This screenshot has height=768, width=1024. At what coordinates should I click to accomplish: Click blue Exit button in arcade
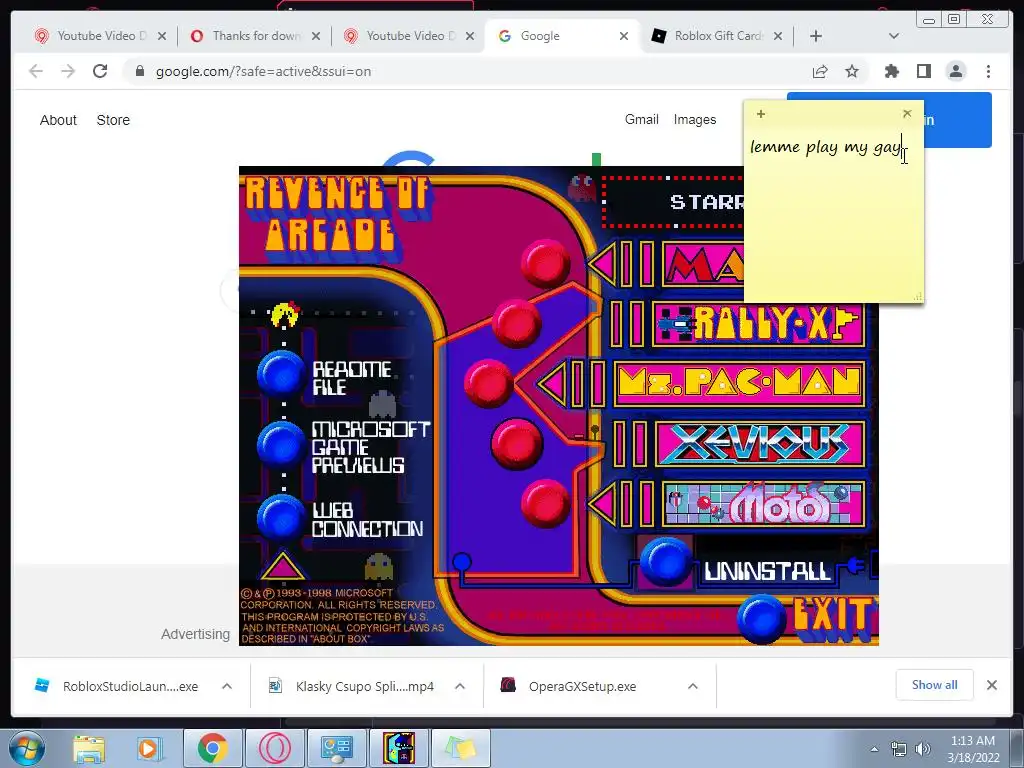(x=762, y=618)
